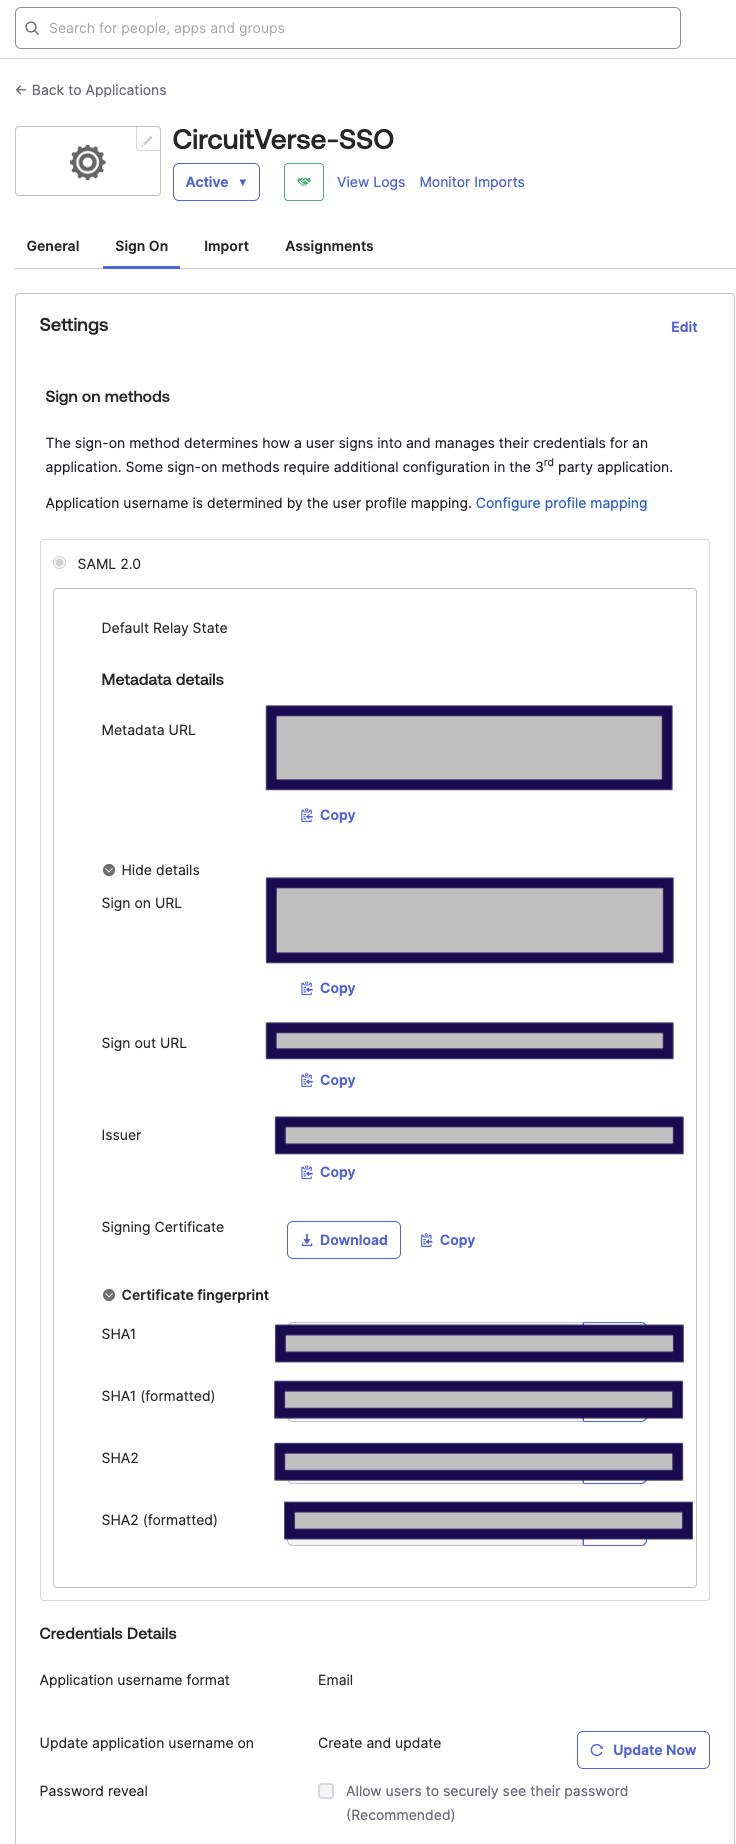This screenshot has height=1844, width=736.
Task: Open Configure profile mapping link
Action: [561, 503]
